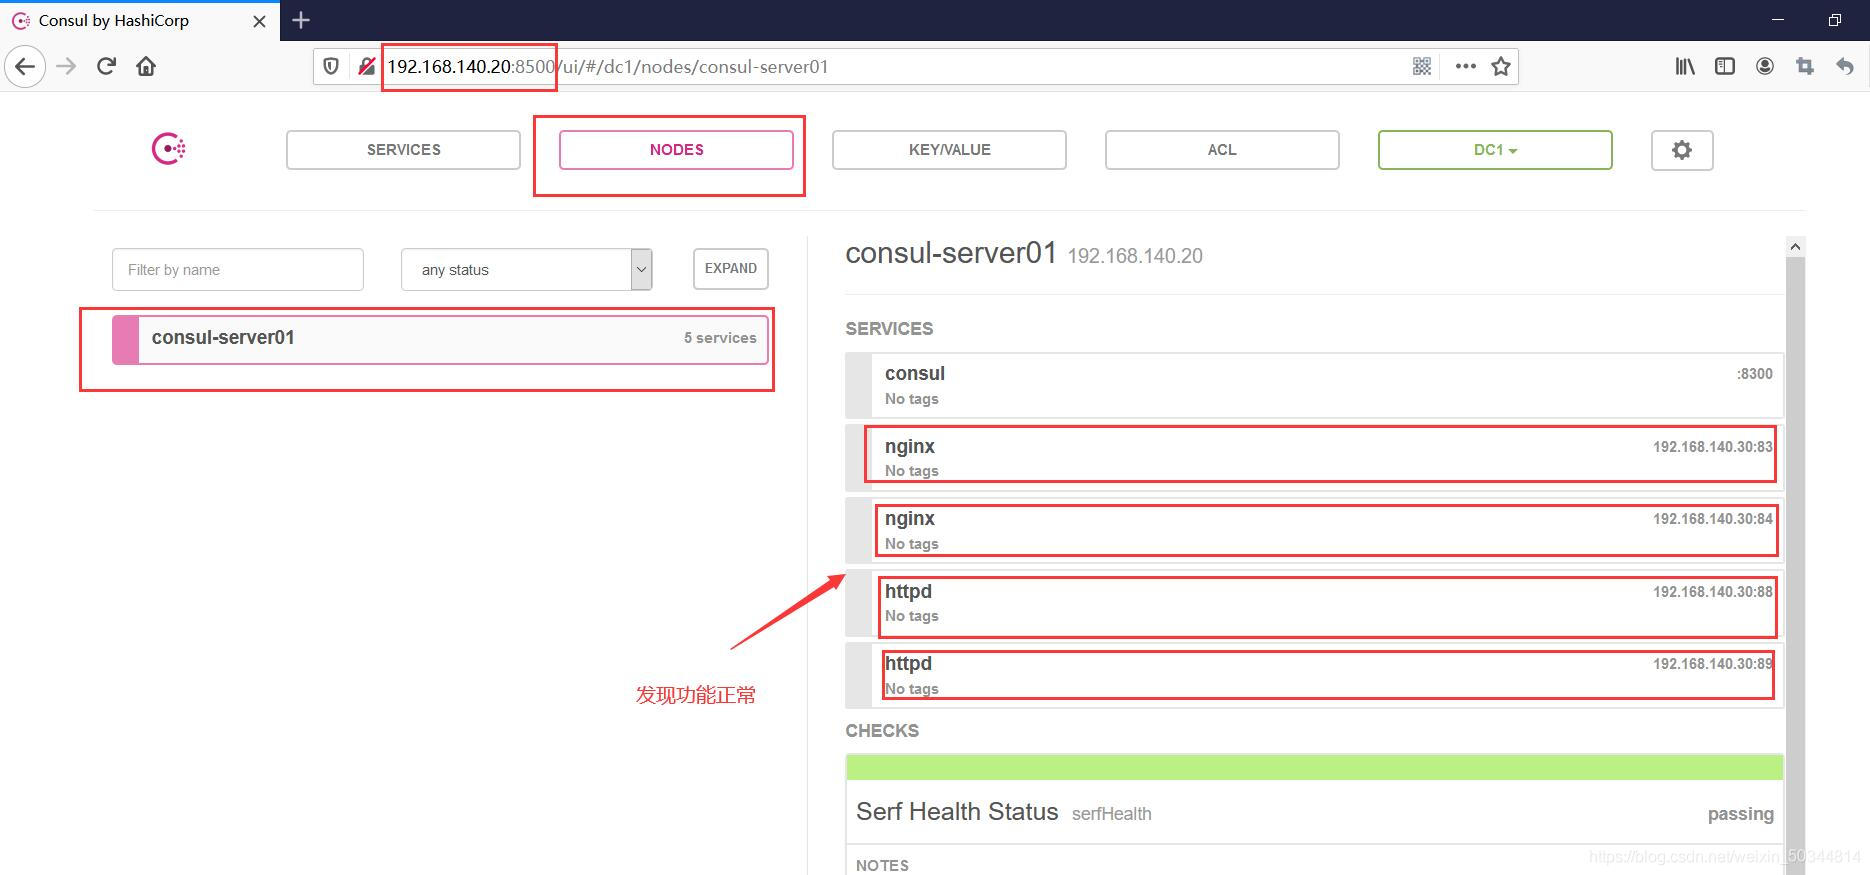The width and height of the screenshot is (1870, 875).
Task: Go to the browser home page
Action: click(x=146, y=67)
